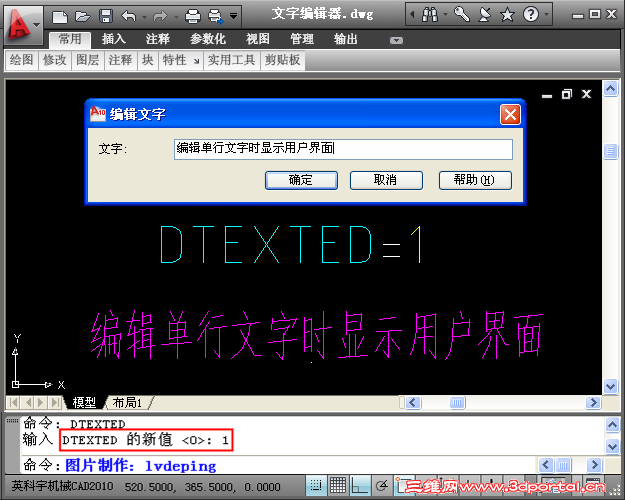
Task: Click the Undo arrow icon
Action: point(128,16)
